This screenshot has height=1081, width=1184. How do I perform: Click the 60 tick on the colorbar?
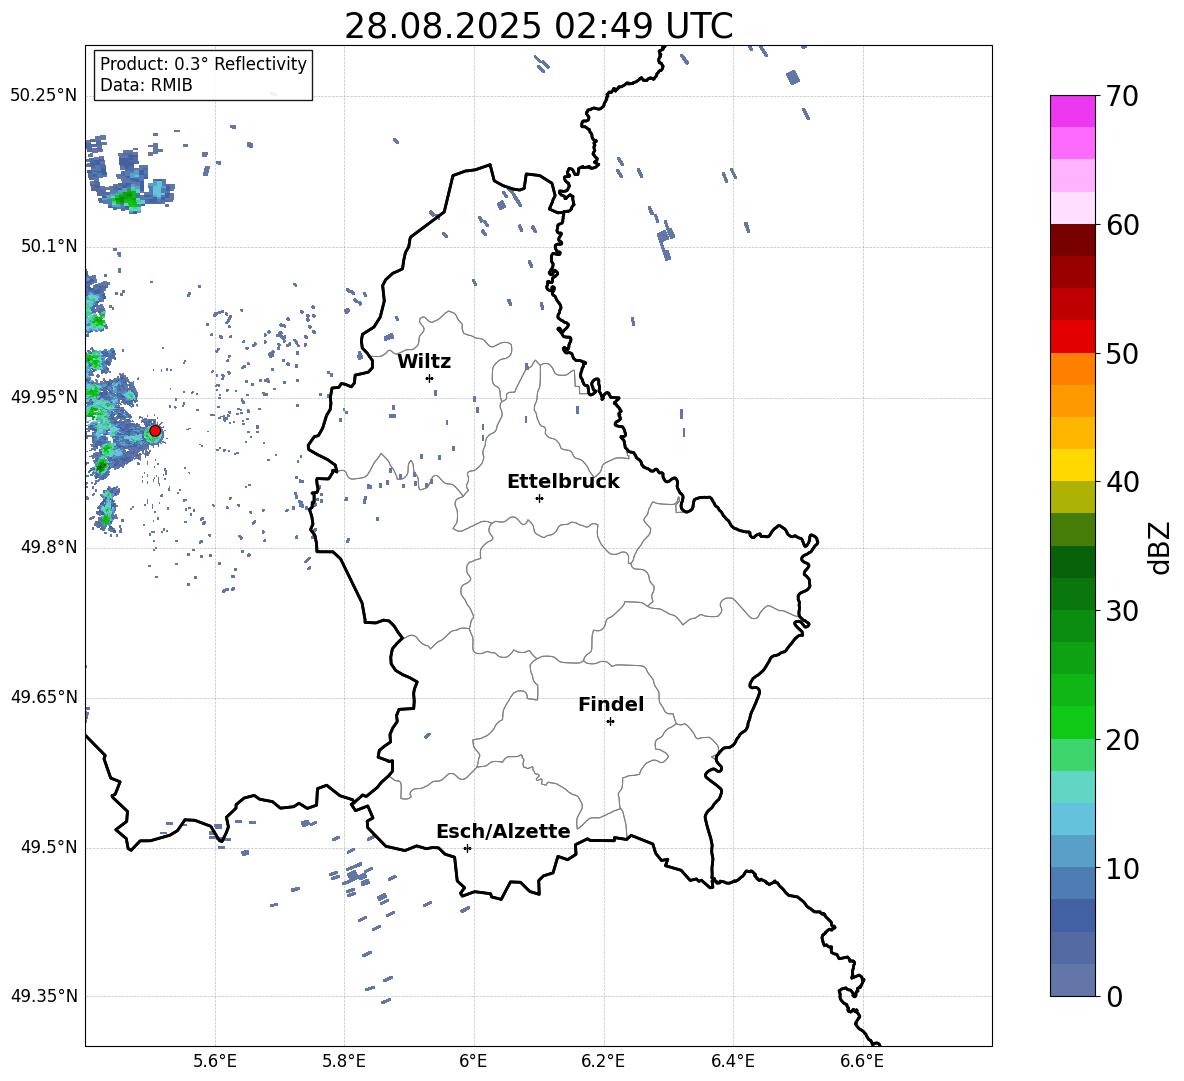click(x=1122, y=225)
